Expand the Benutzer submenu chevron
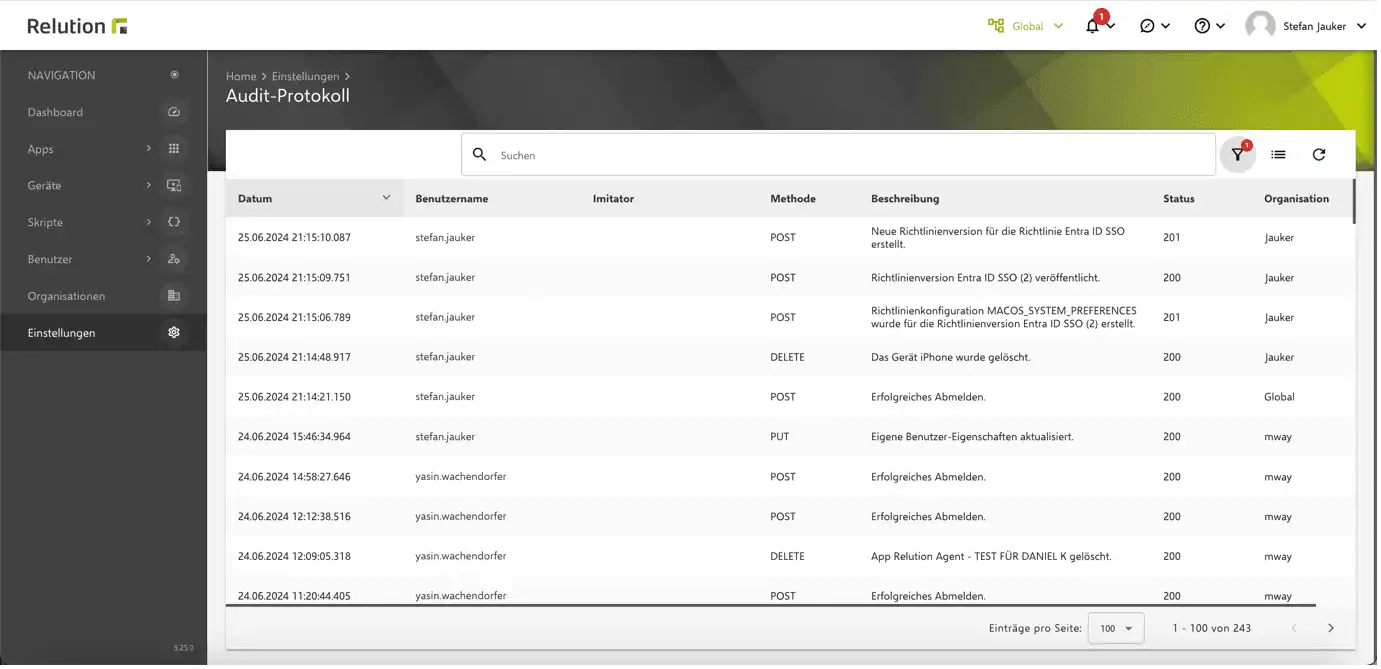Viewport: 1381px width, 669px height. 149,259
